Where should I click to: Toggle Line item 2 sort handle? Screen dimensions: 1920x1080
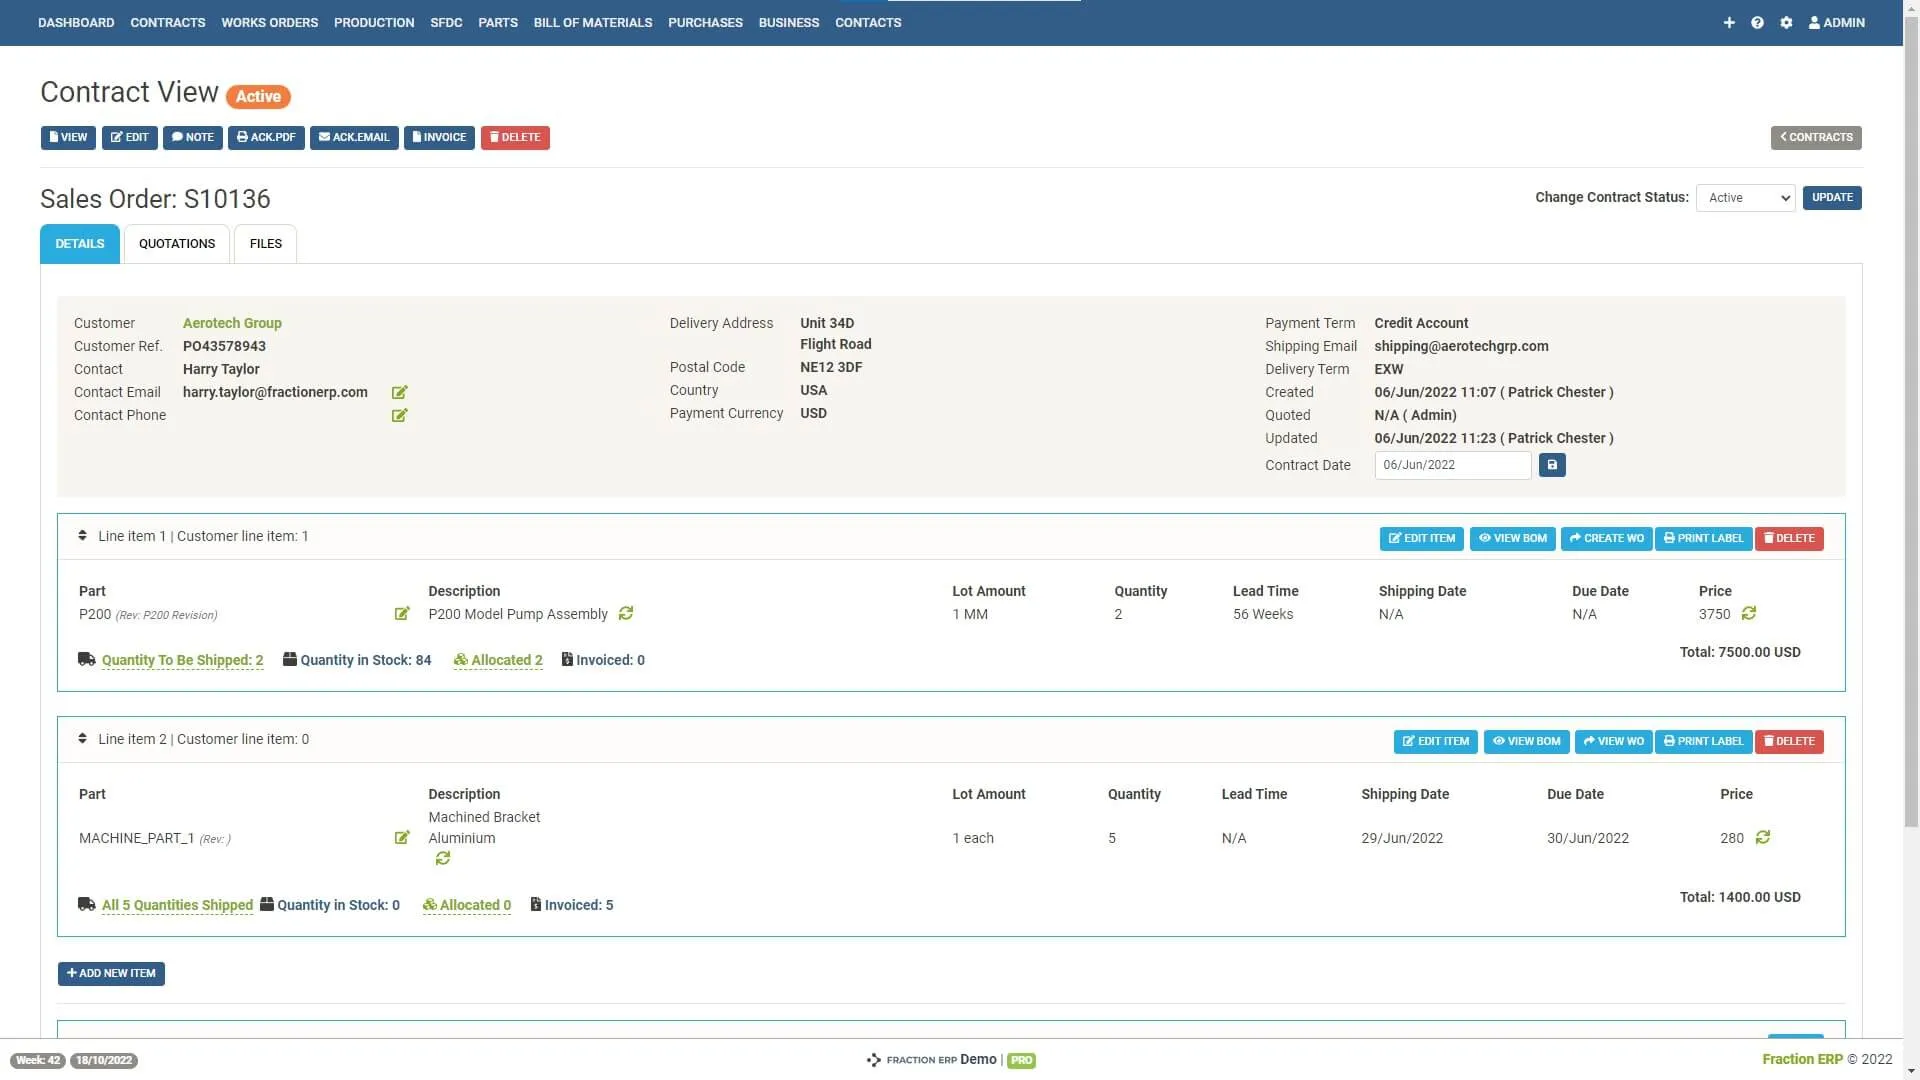pos(82,739)
